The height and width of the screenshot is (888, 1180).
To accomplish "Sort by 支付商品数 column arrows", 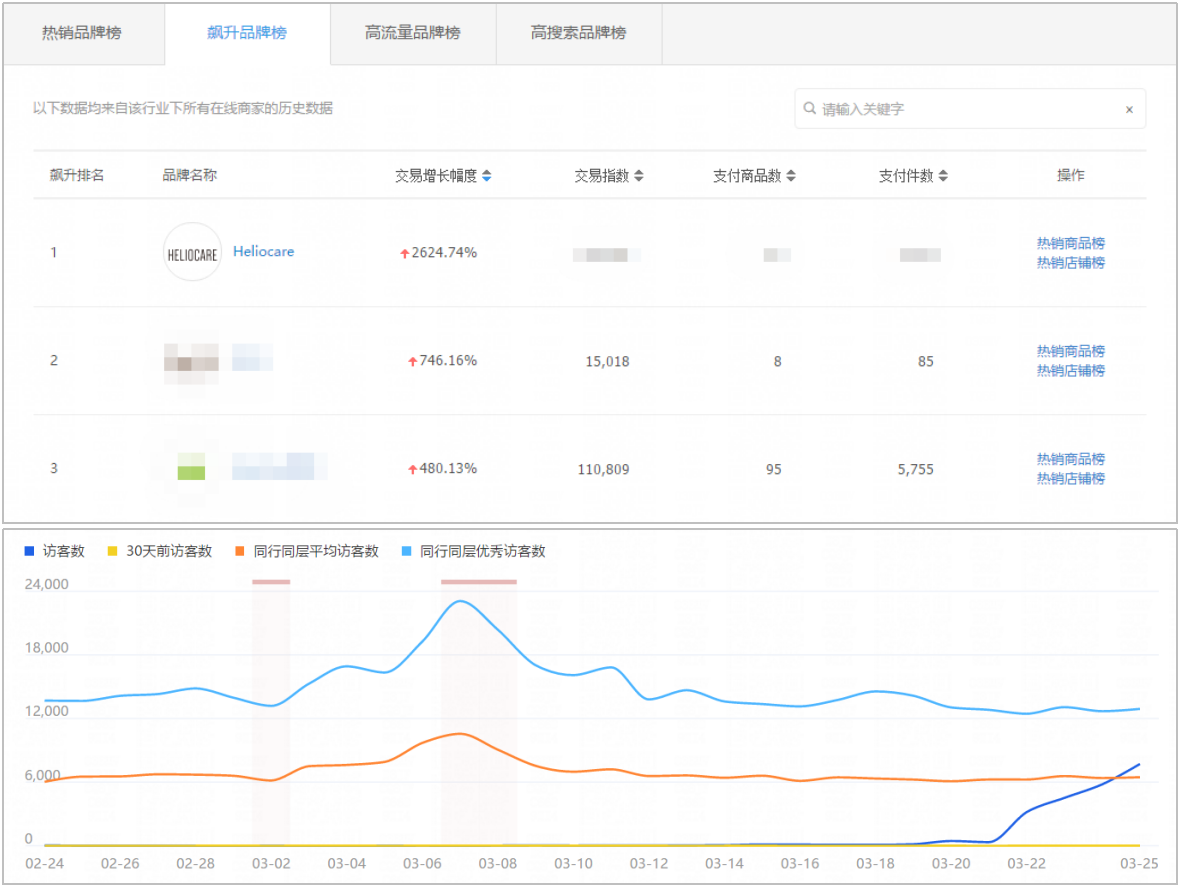I will (791, 176).
